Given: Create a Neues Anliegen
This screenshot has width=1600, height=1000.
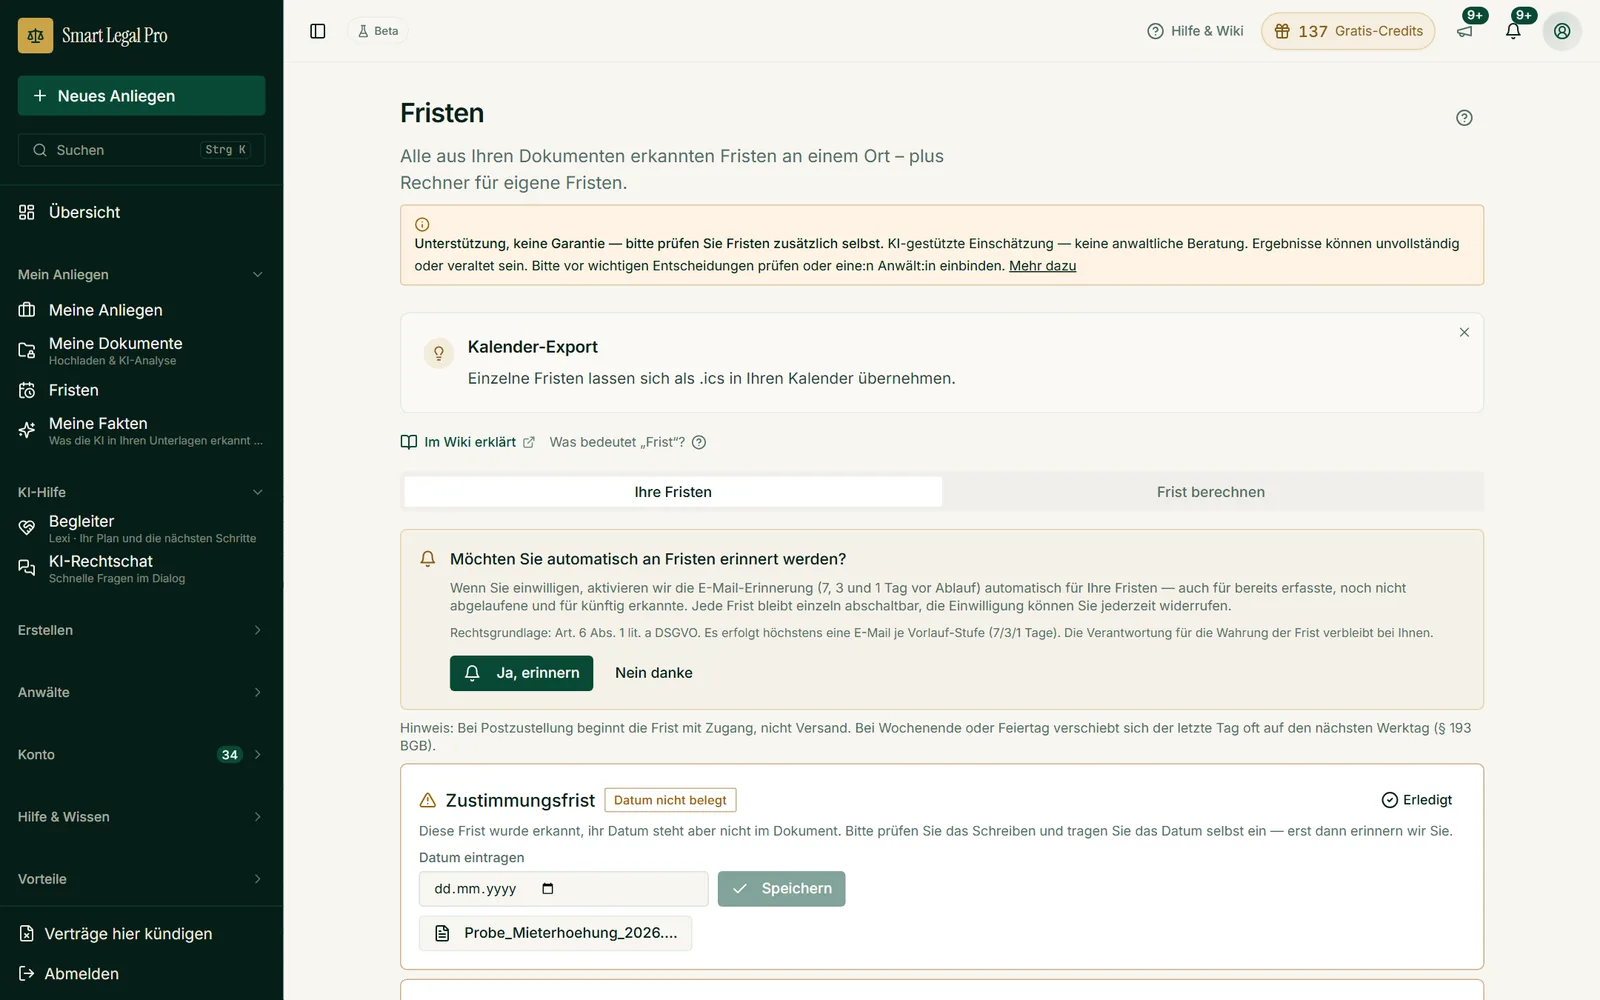Looking at the screenshot, I should (141, 96).
